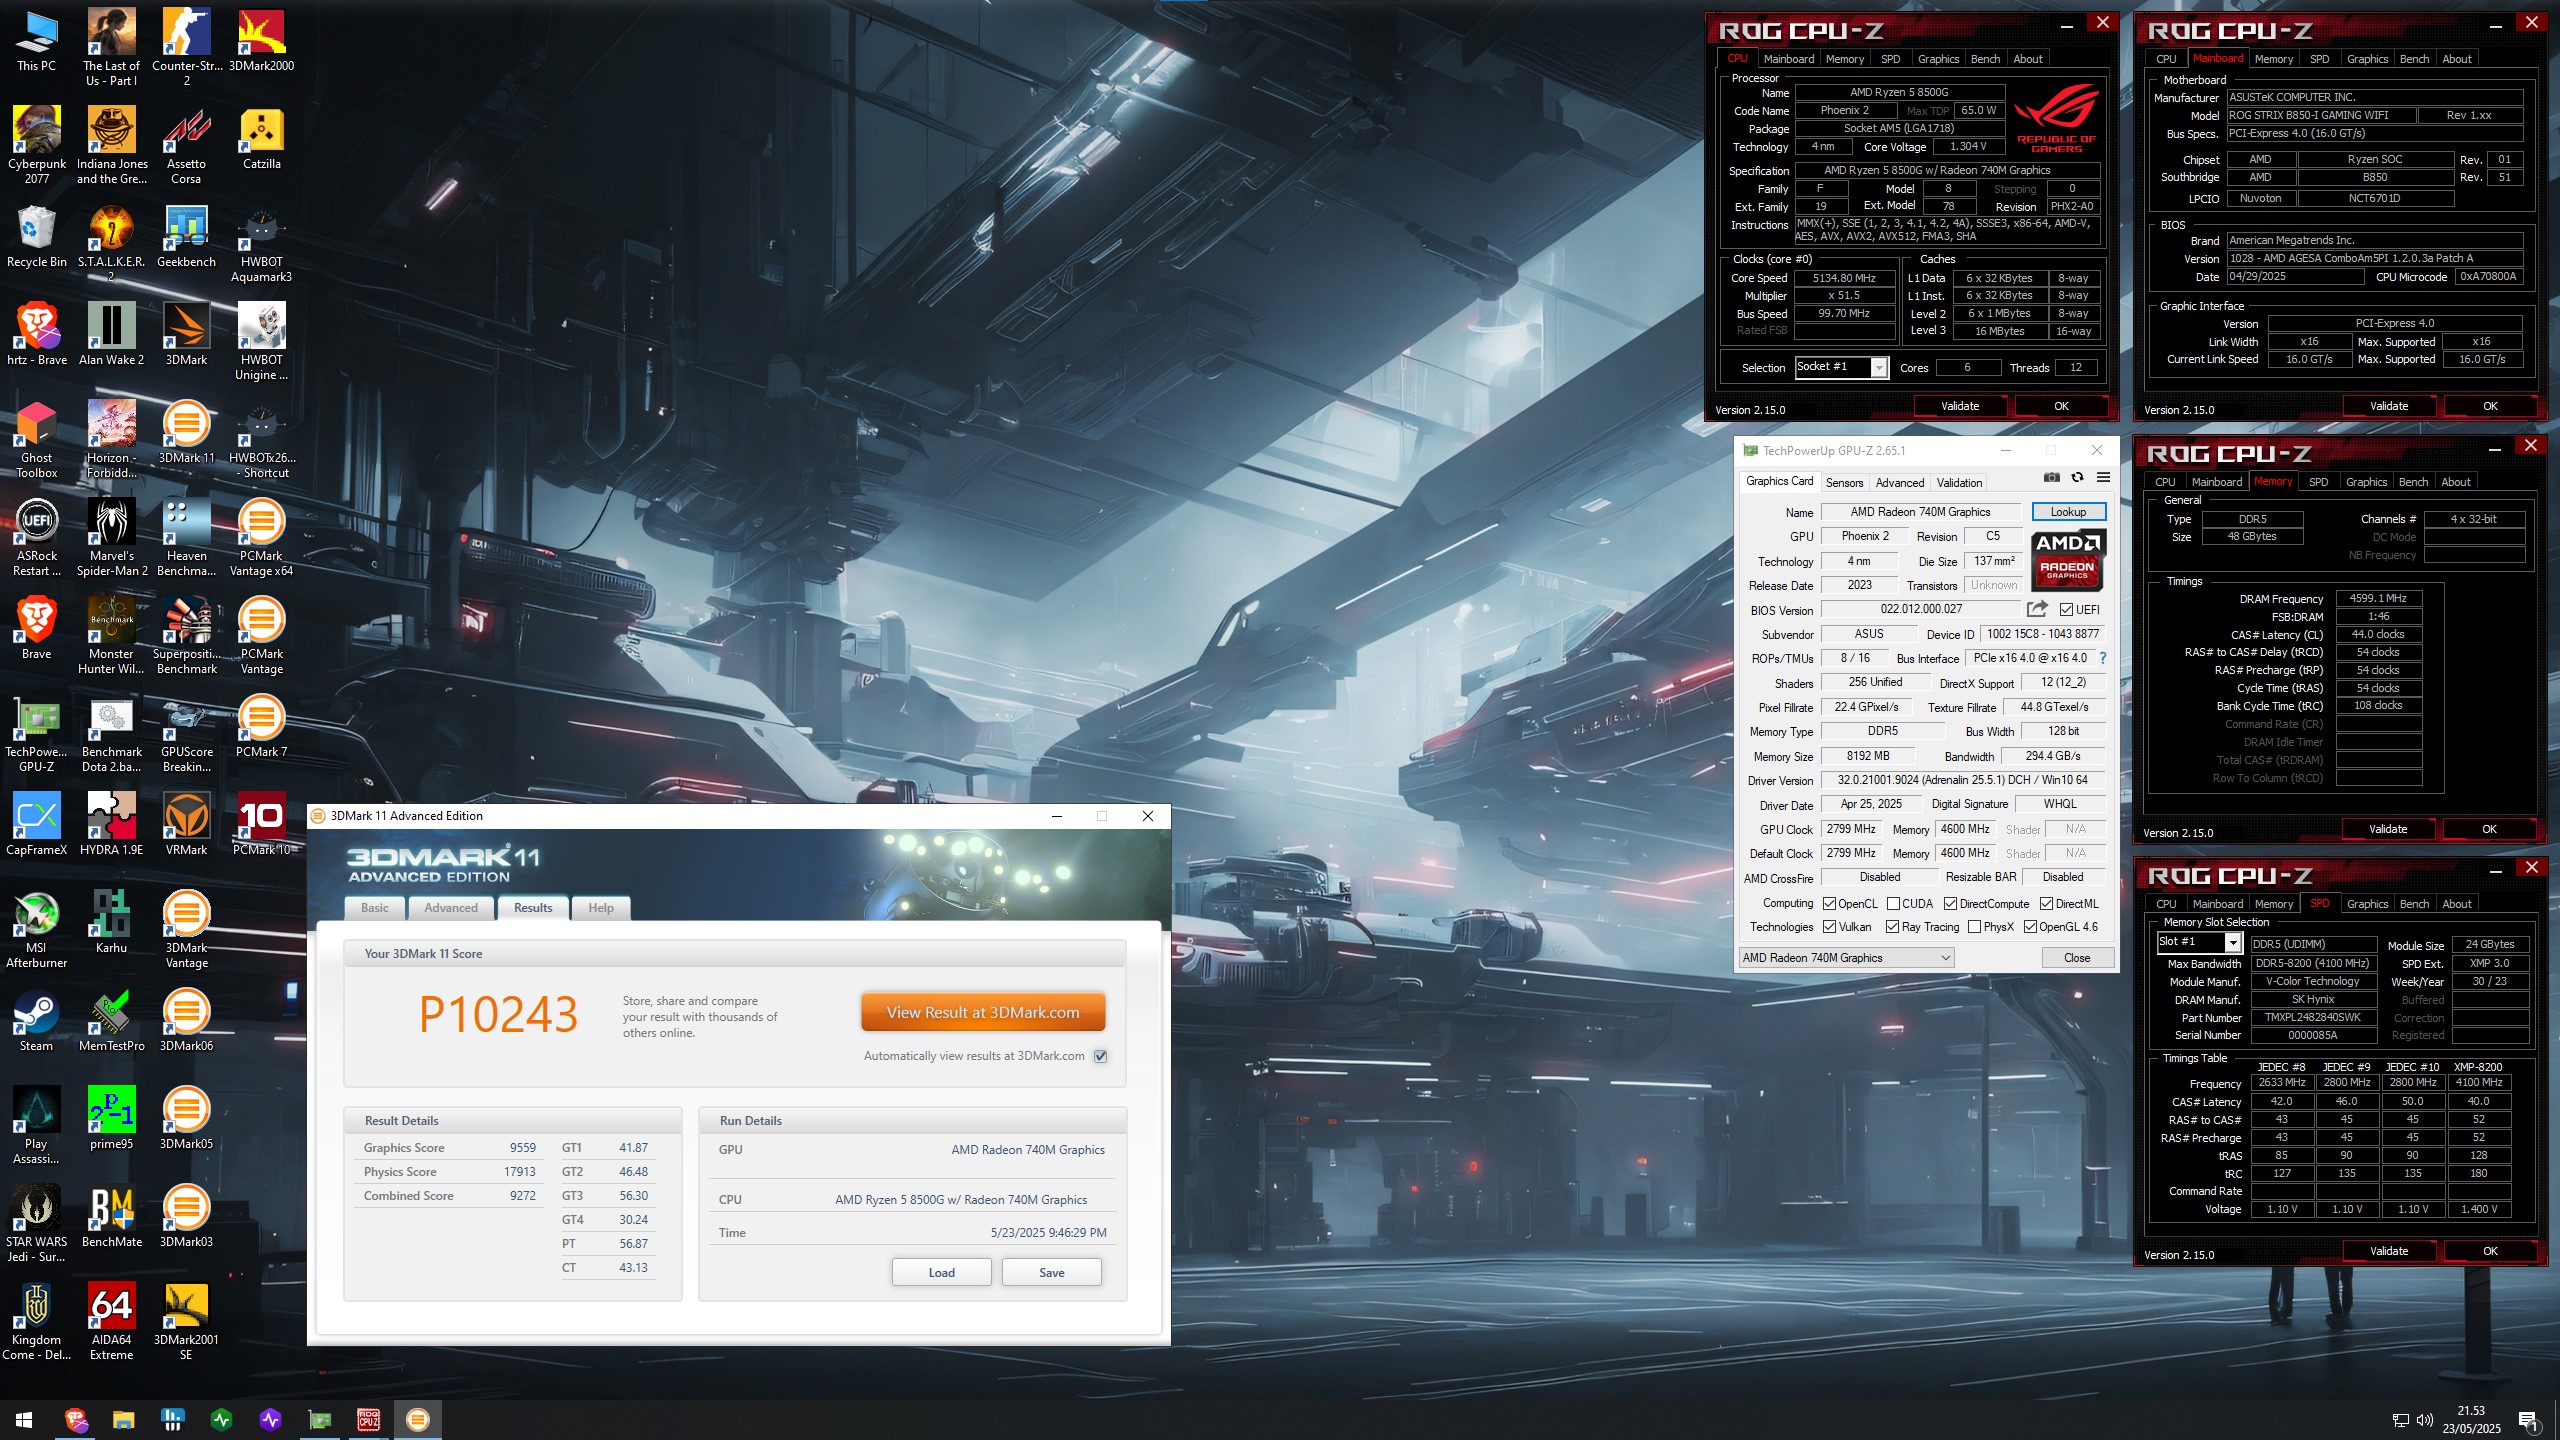Viewport: 2560px width, 1440px height.
Task: Switch to Basic tab in 3DMark 11
Action: (375, 908)
